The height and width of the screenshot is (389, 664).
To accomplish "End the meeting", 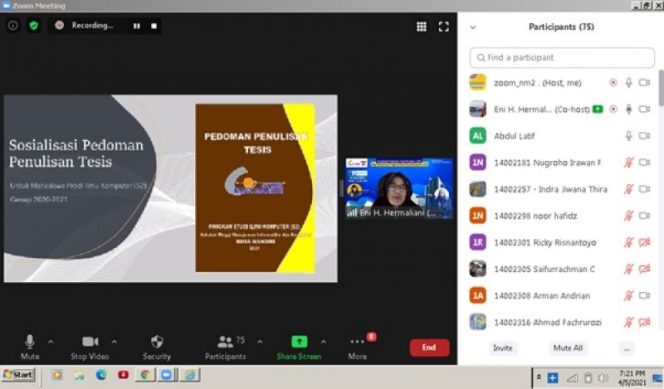I will point(429,348).
